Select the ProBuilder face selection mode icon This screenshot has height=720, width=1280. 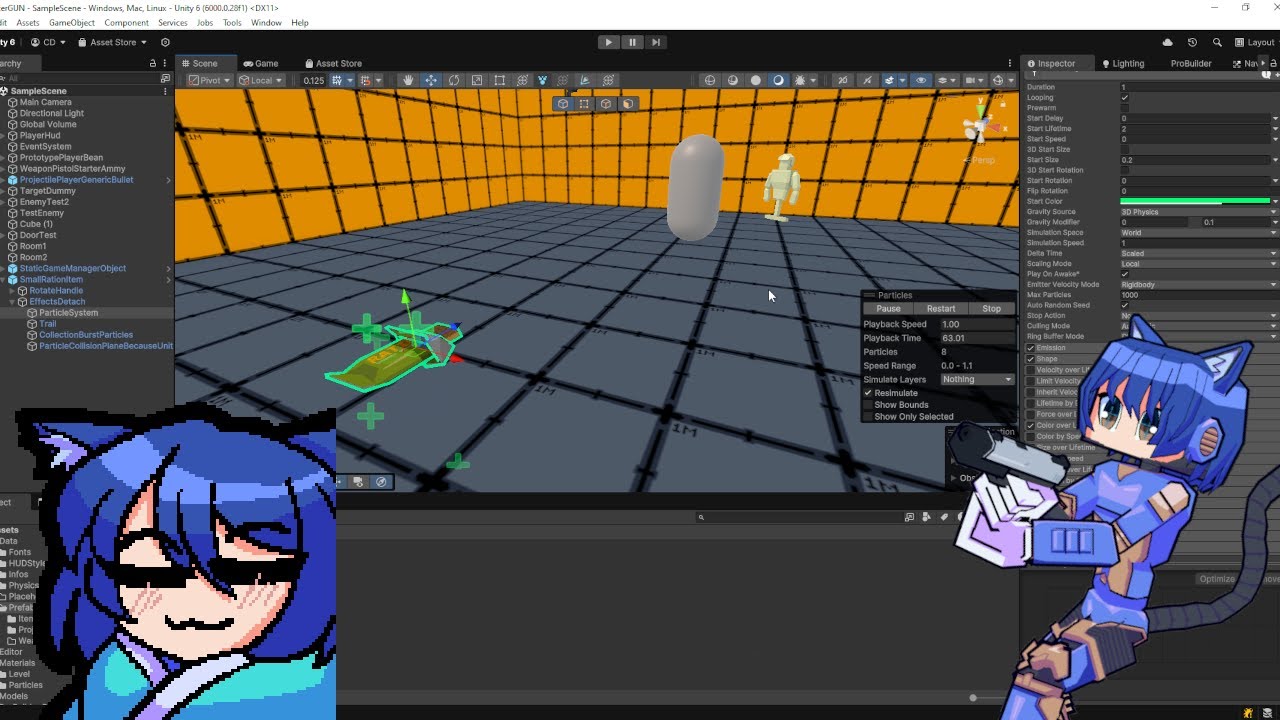628,103
